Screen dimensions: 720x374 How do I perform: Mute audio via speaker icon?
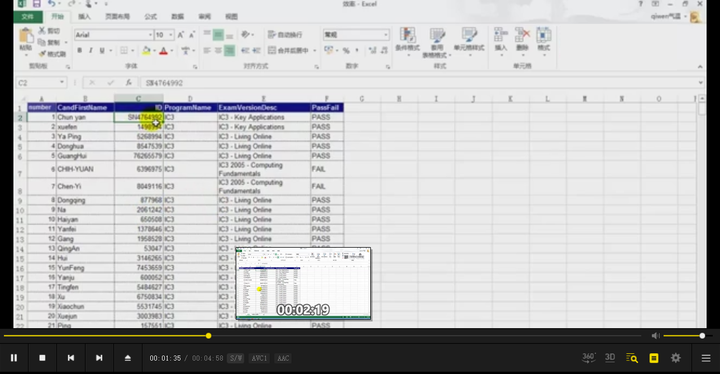(x=655, y=336)
